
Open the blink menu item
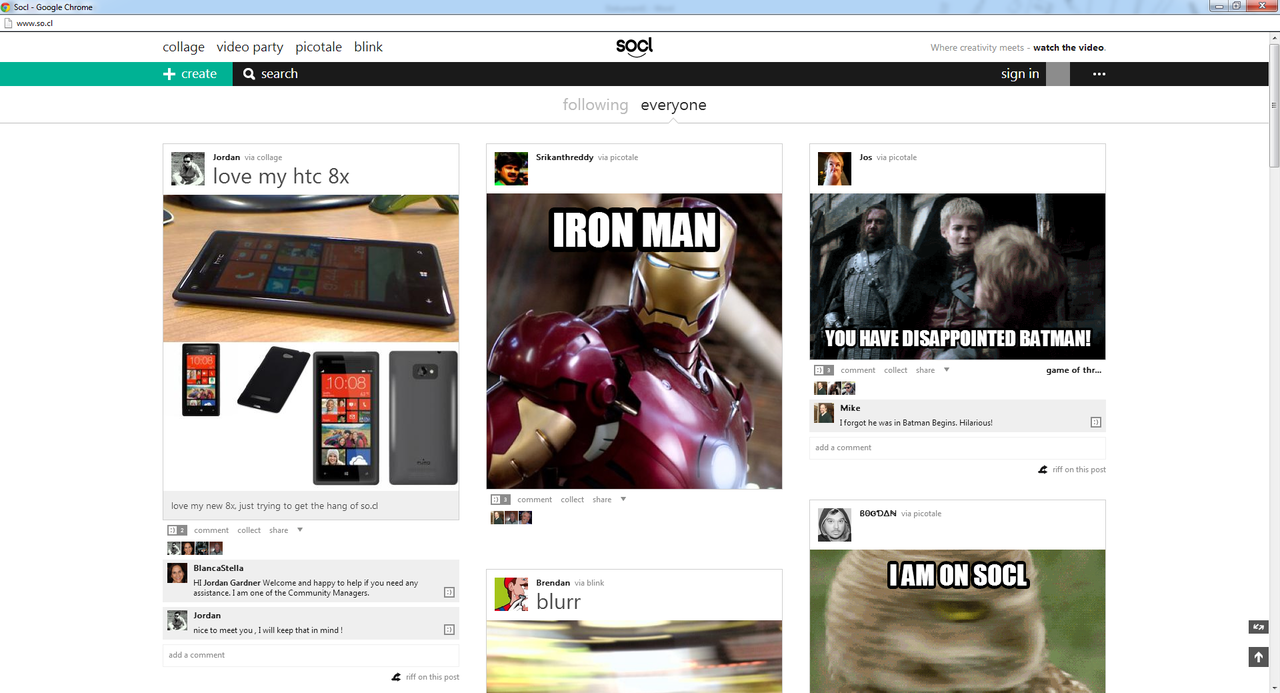coord(368,47)
